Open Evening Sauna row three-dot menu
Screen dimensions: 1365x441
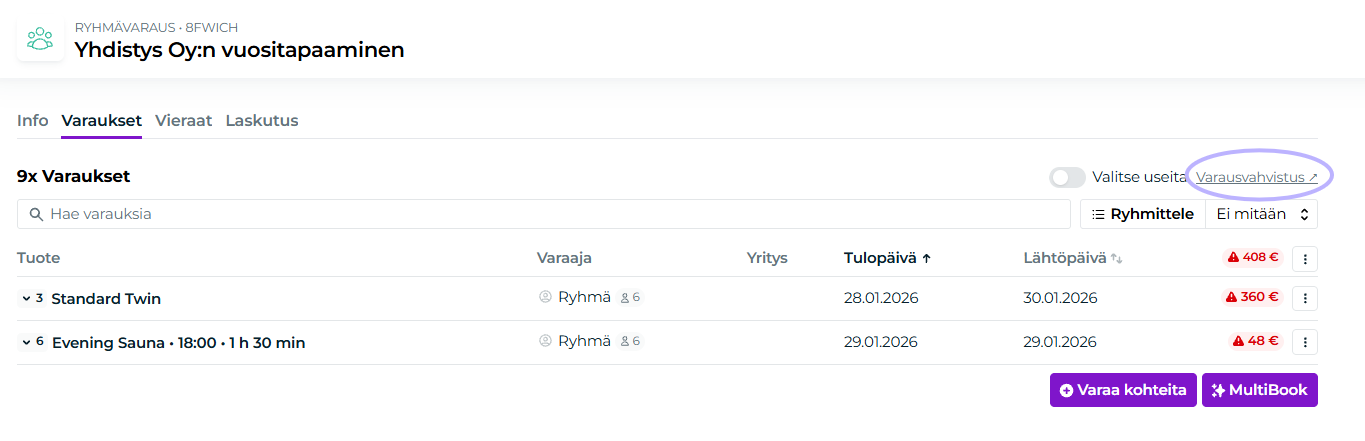tap(1304, 342)
